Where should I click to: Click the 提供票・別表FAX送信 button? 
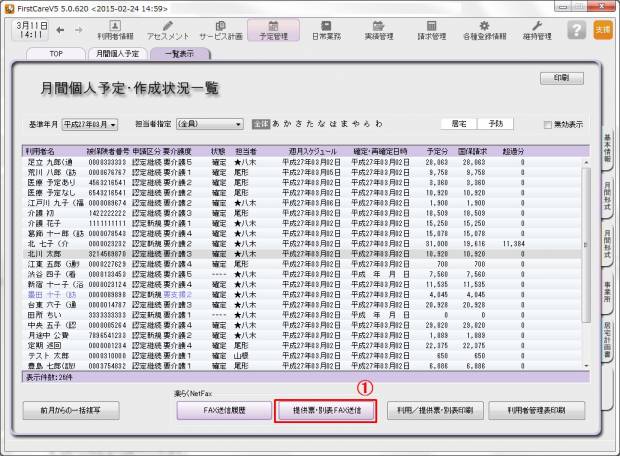click(326, 410)
